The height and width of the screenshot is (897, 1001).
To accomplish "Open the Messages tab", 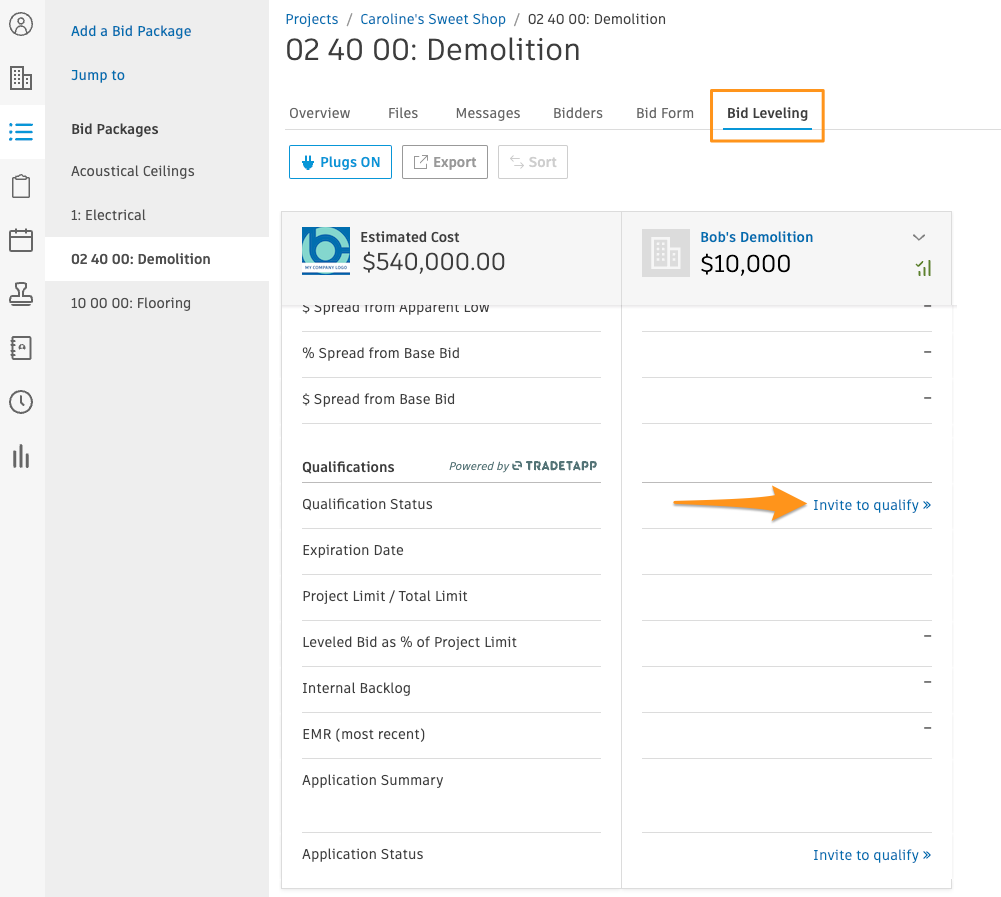I will click(x=487, y=113).
